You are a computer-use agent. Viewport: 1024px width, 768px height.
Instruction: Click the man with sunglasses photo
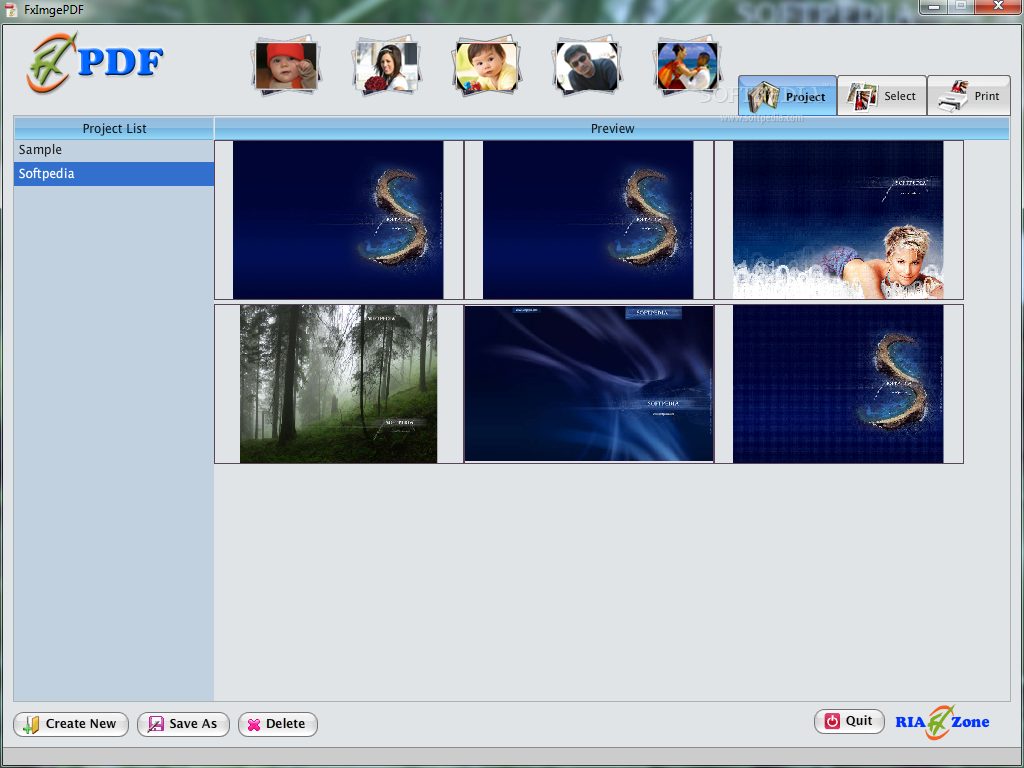tap(587, 66)
